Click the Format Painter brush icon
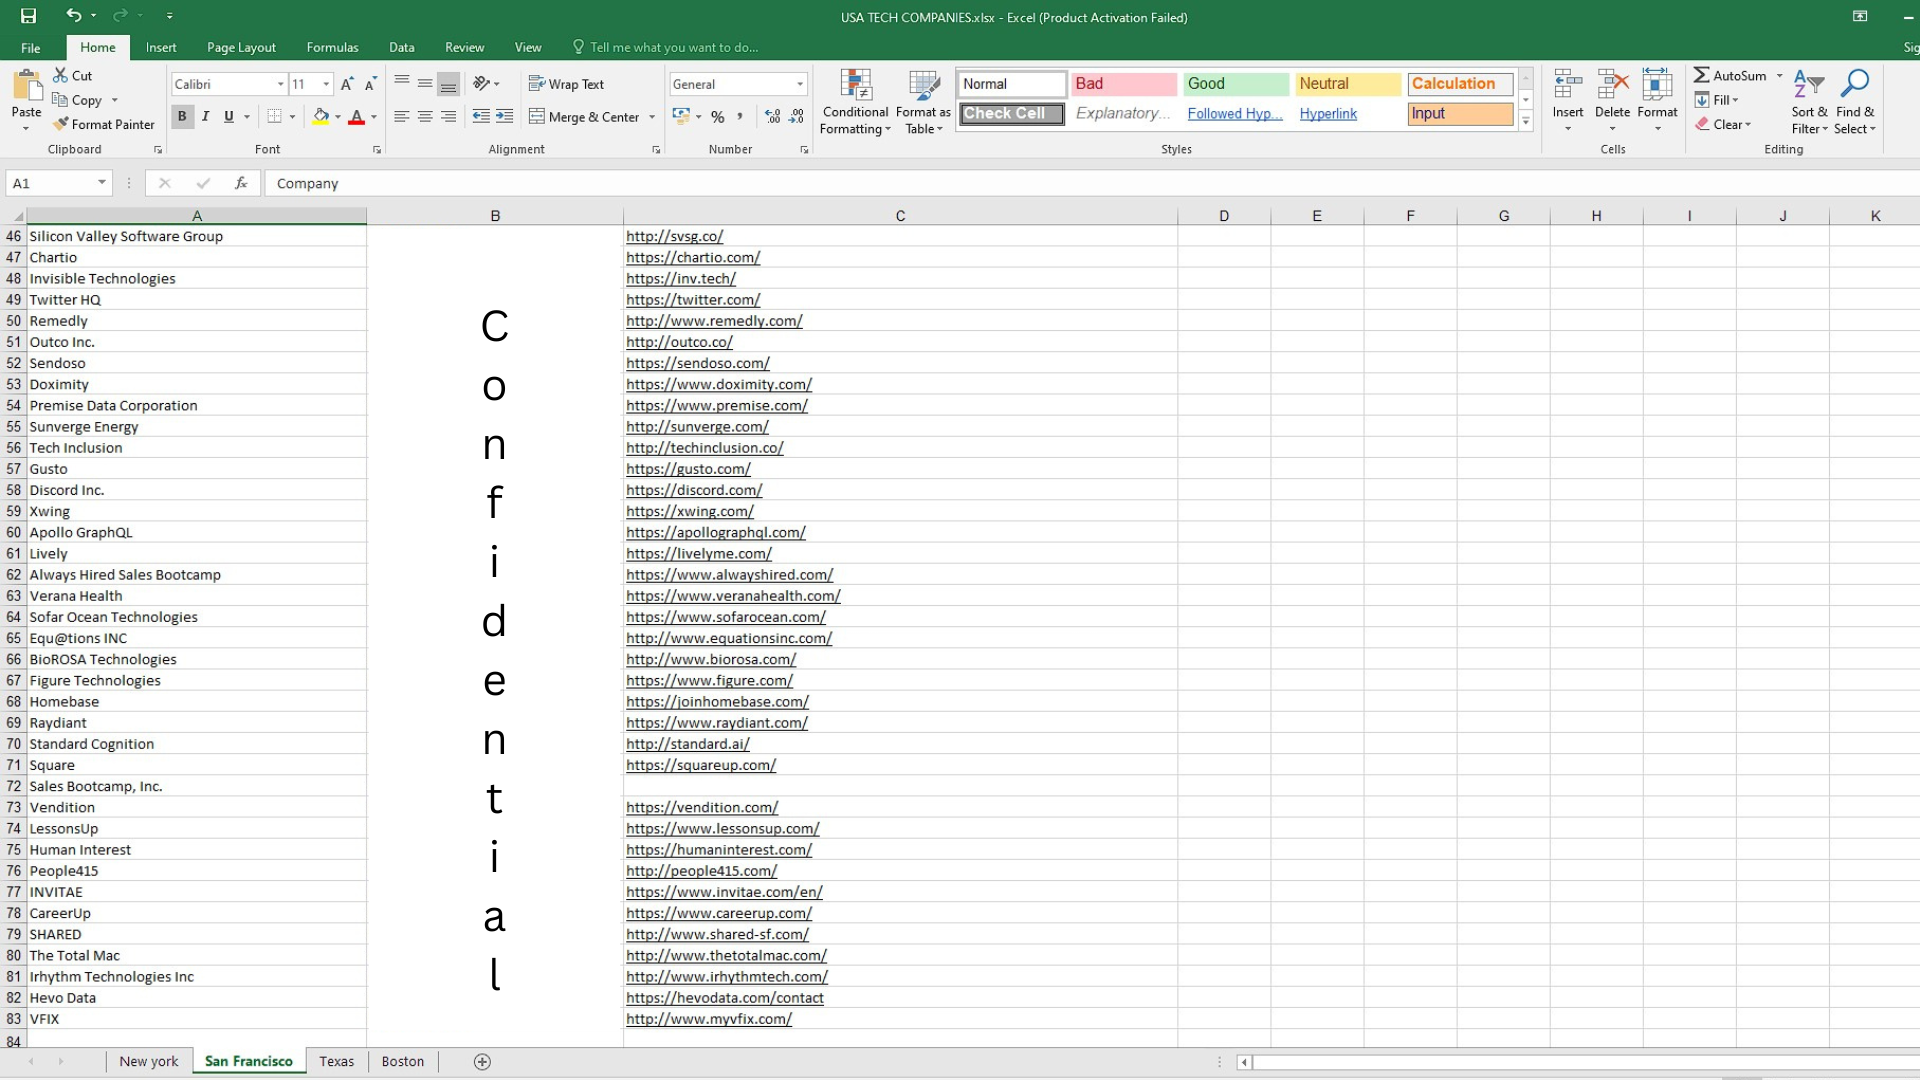1920x1080 pixels. click(x=61, y=124)
